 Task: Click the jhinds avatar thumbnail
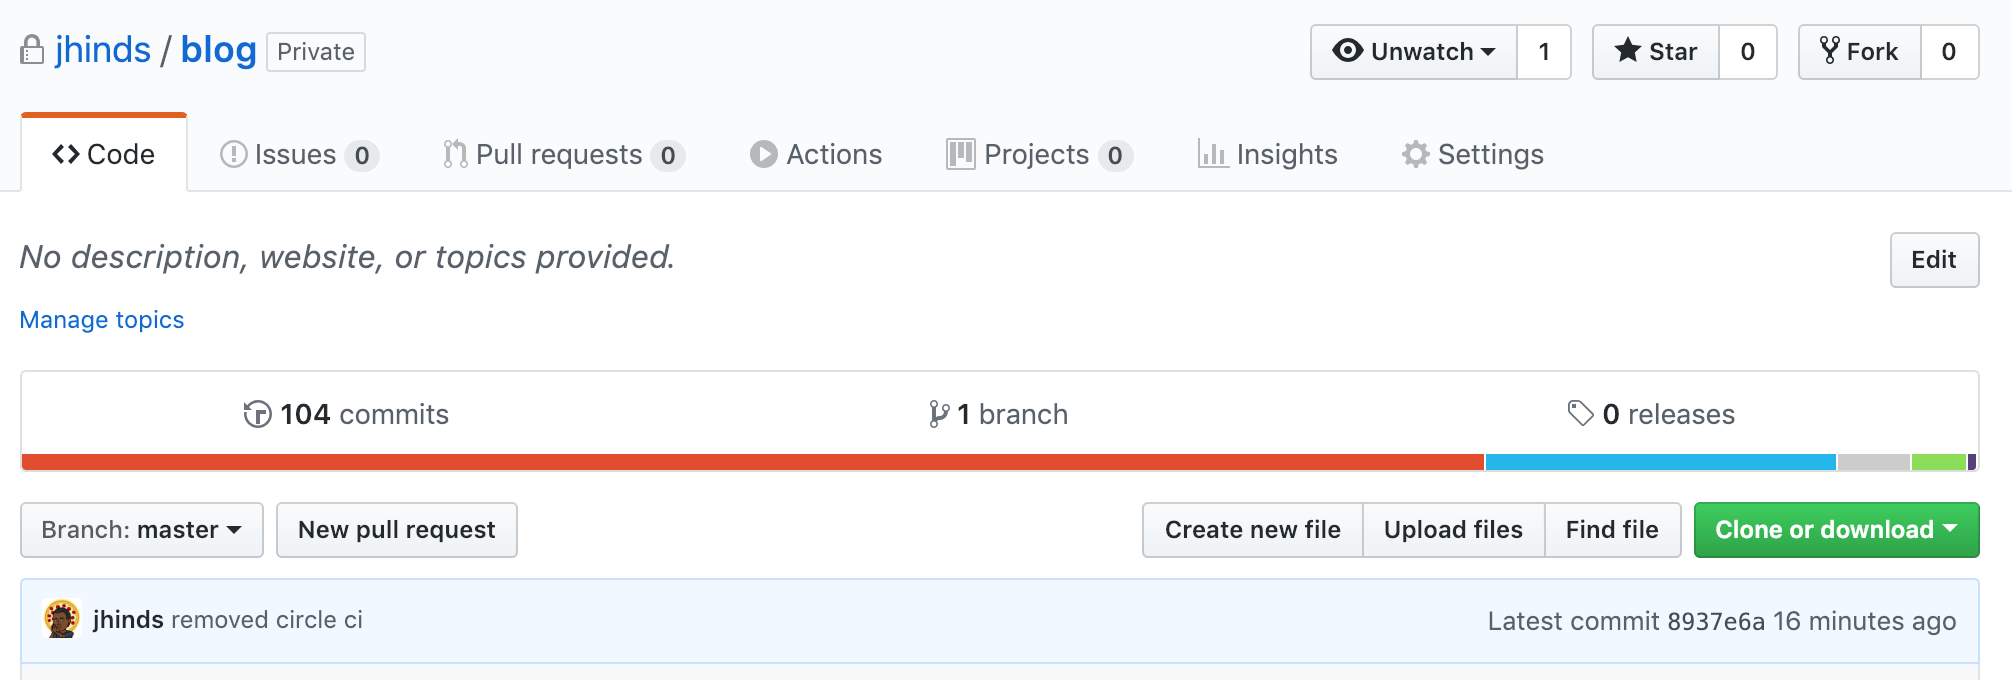[62, 619]
